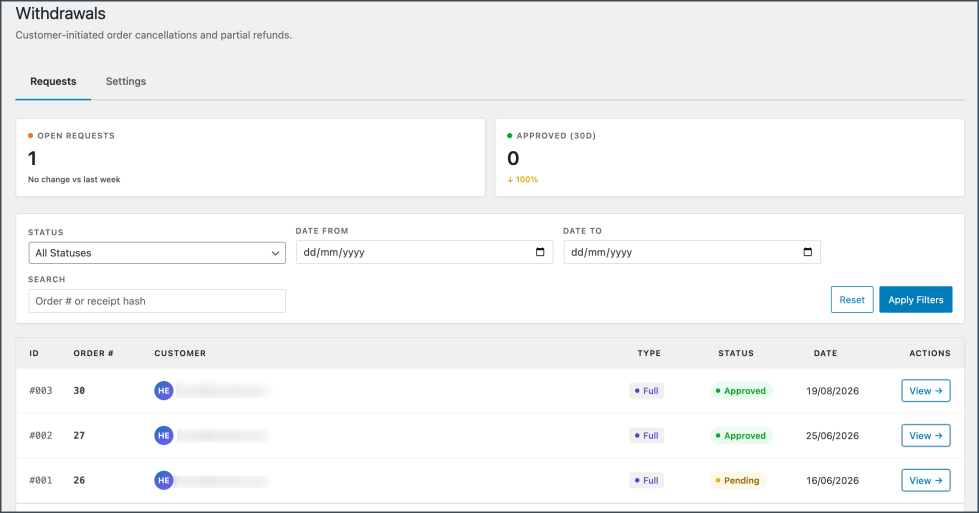The image size is (979, 513).
Task: Click the Status column header
Action: [735, 353]
